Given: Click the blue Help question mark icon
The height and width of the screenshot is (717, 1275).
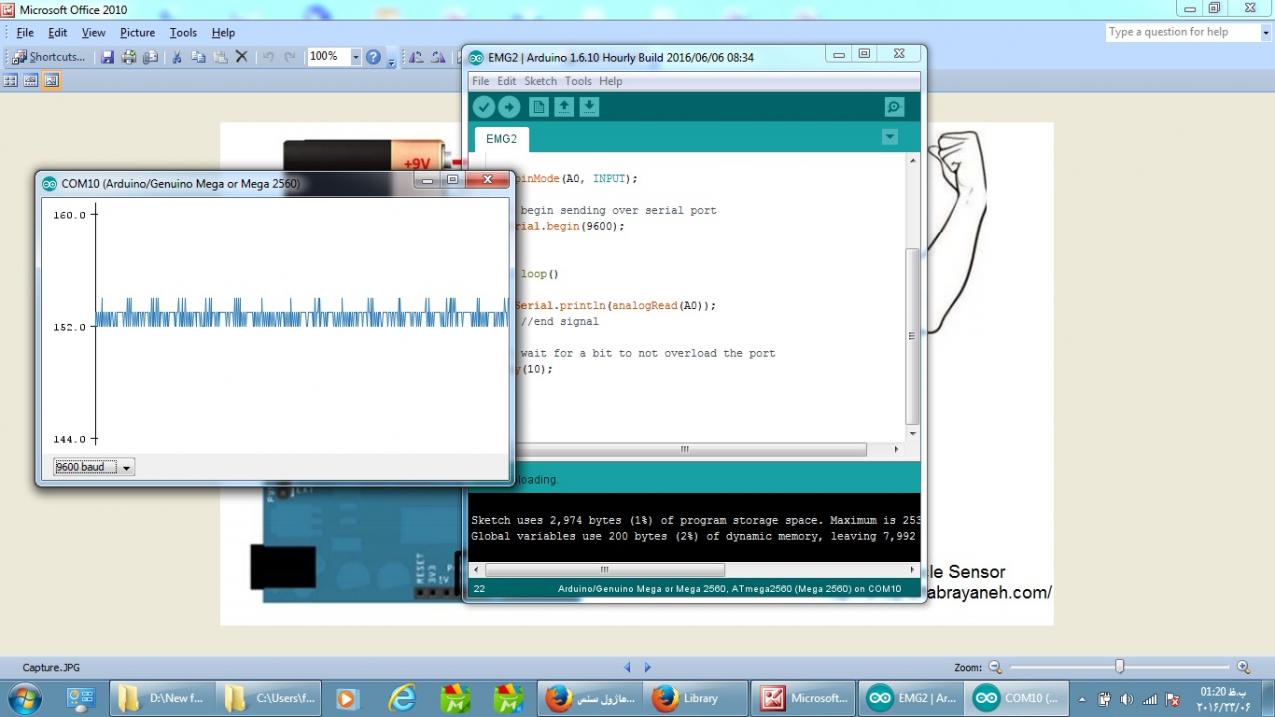Looking at the screenshot, I should (373, 57).
